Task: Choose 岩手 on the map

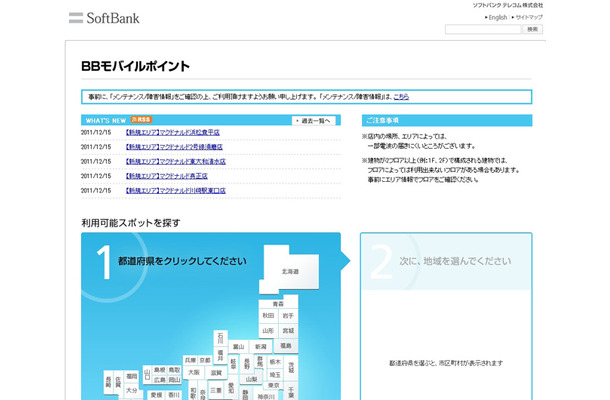Action: tap(288, 316)
